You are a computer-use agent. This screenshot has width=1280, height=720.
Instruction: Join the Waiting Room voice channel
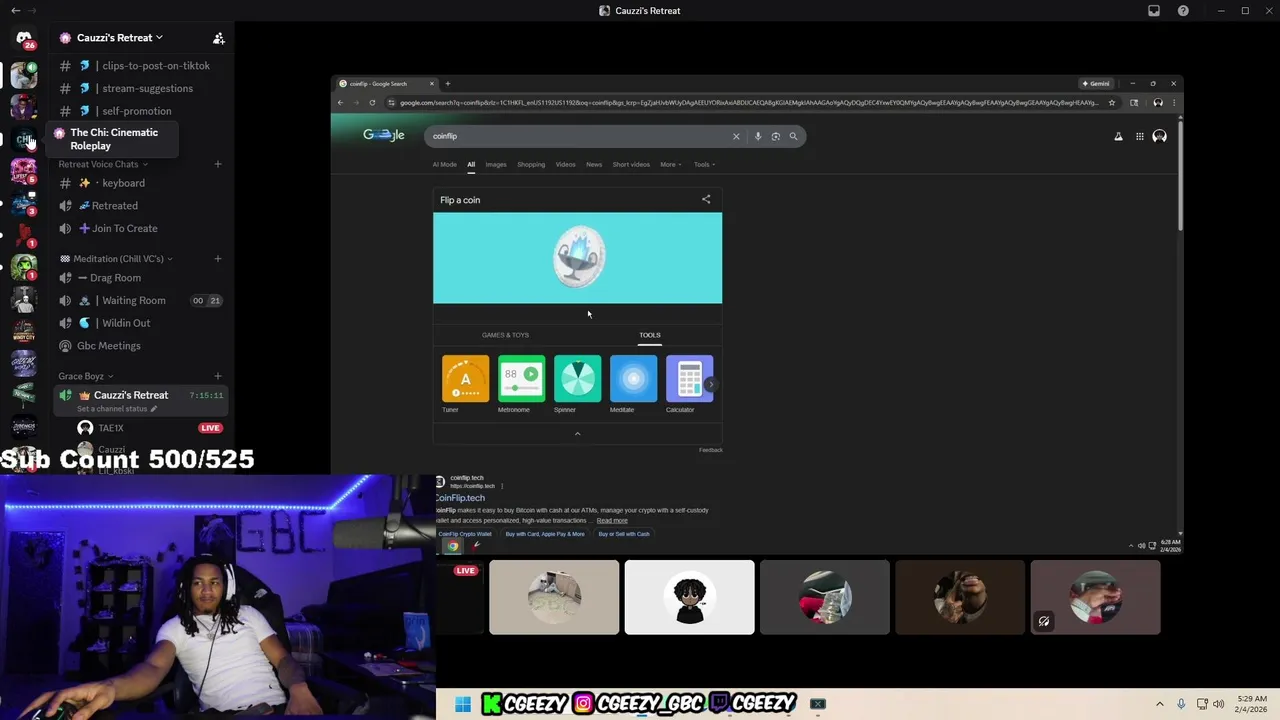142,300
